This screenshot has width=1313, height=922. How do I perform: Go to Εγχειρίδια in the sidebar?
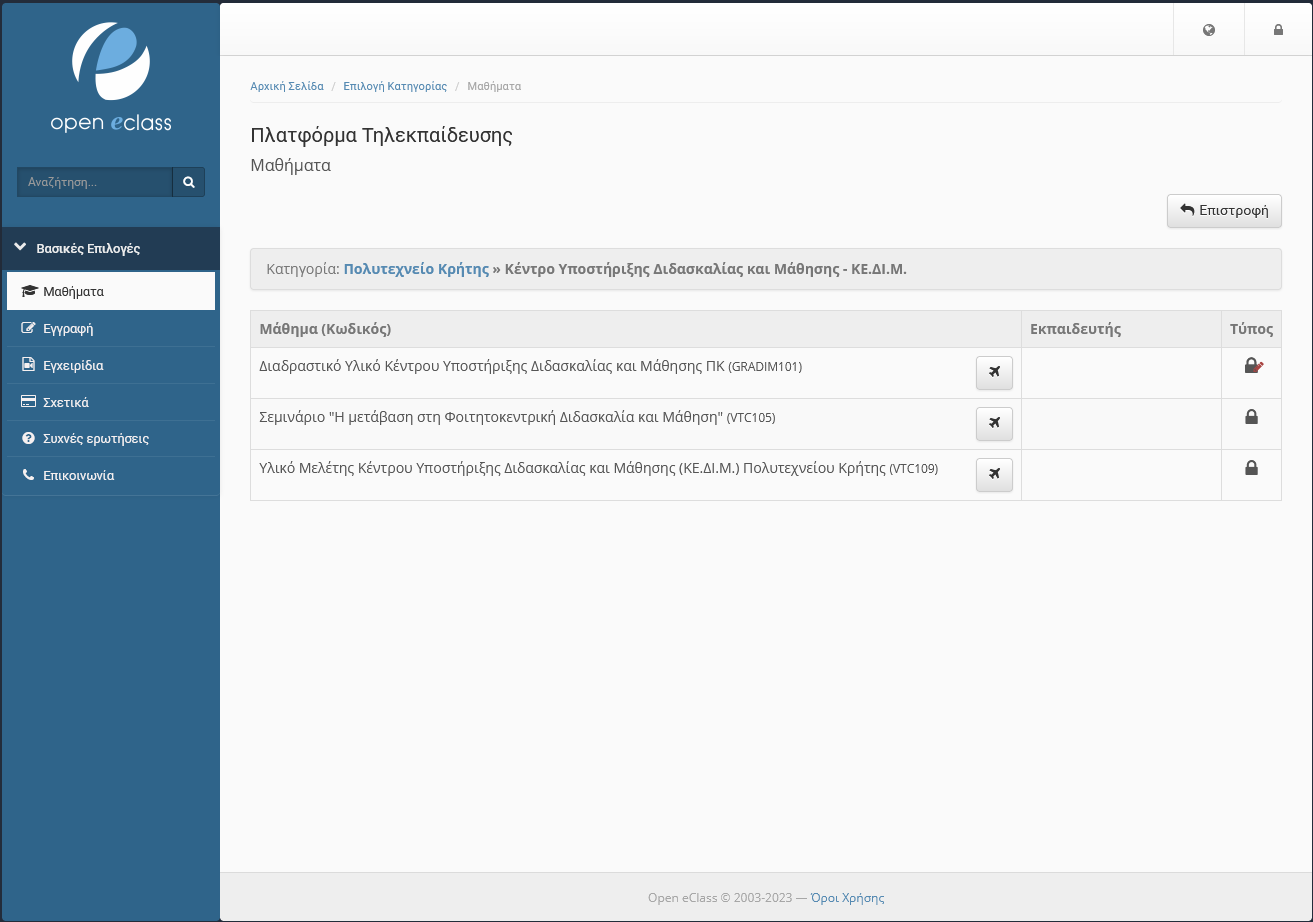pos(73,365)
